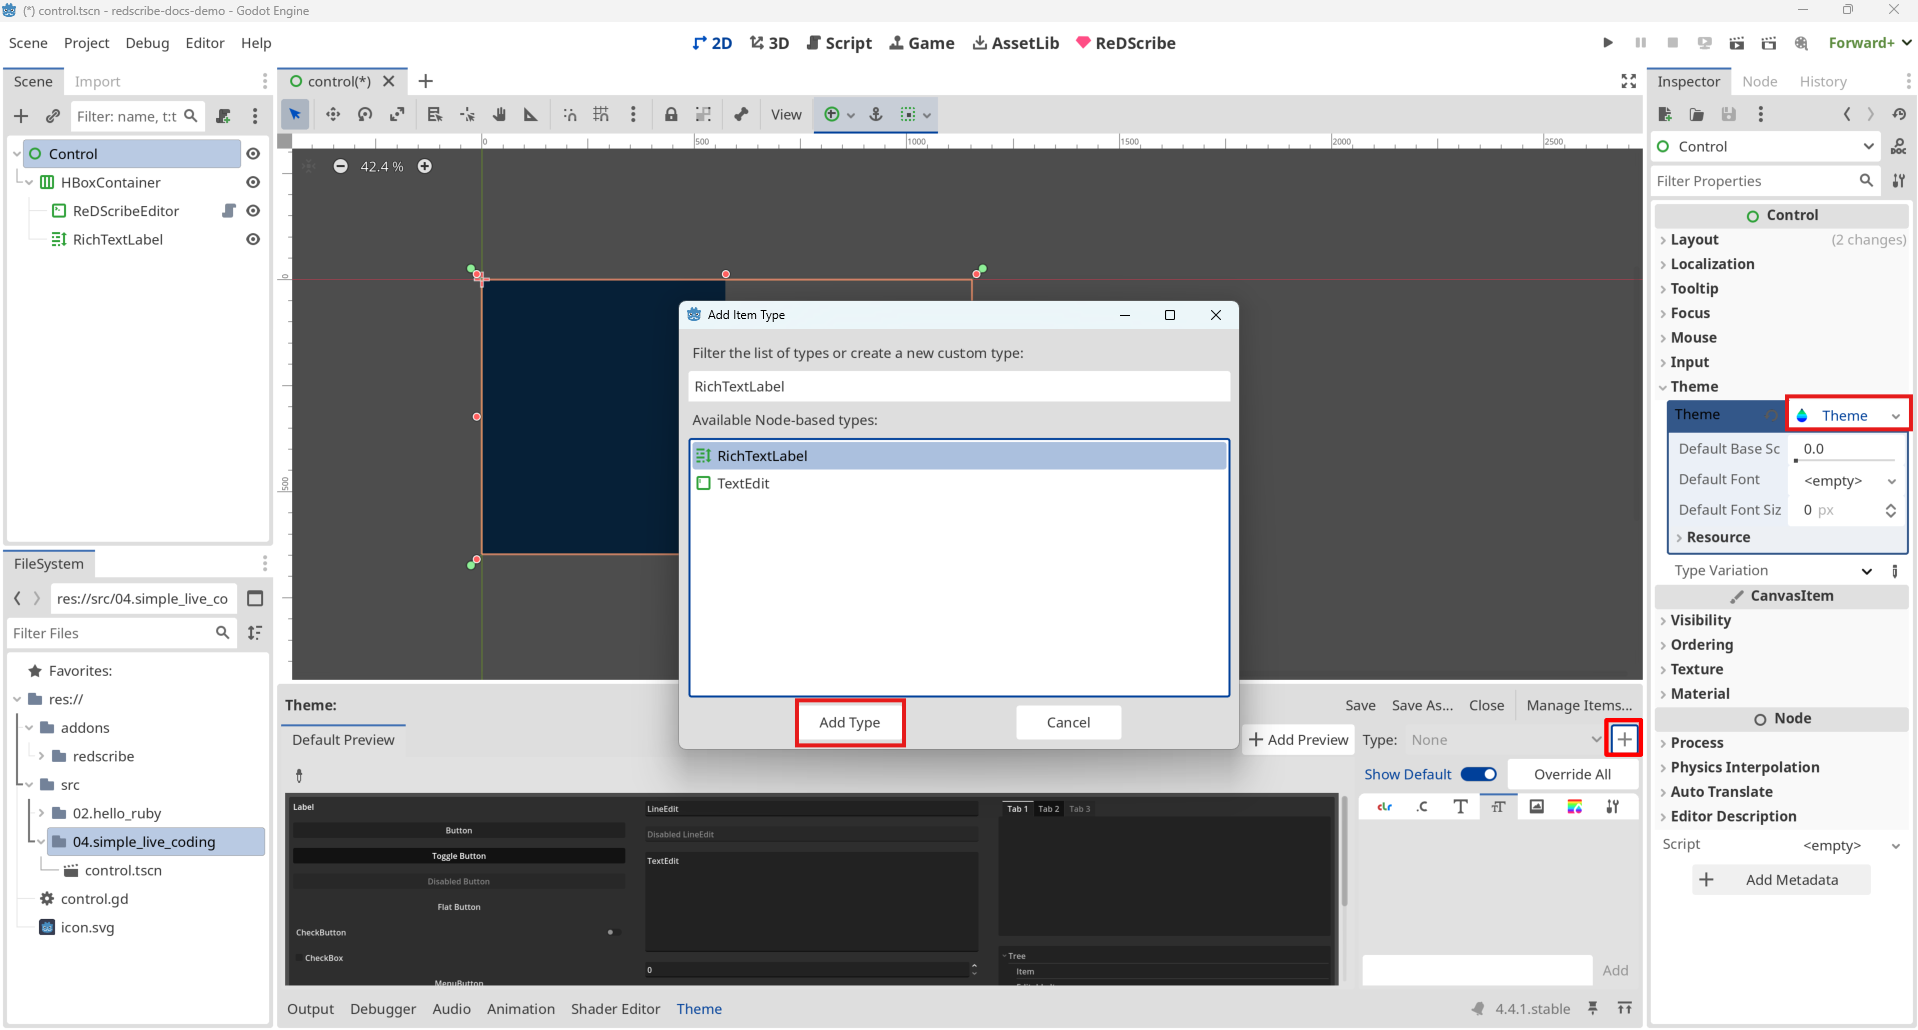Open the script attached to ReDScribeEditor
The image size is (1918, 1030).
tap(229, 211)
